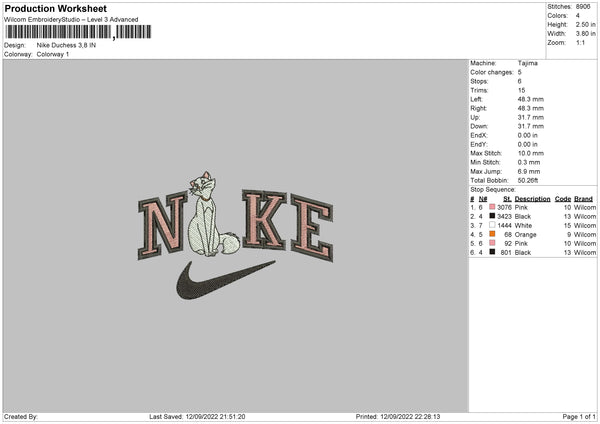Click the Height value '2.50 in'

(585, 24)
